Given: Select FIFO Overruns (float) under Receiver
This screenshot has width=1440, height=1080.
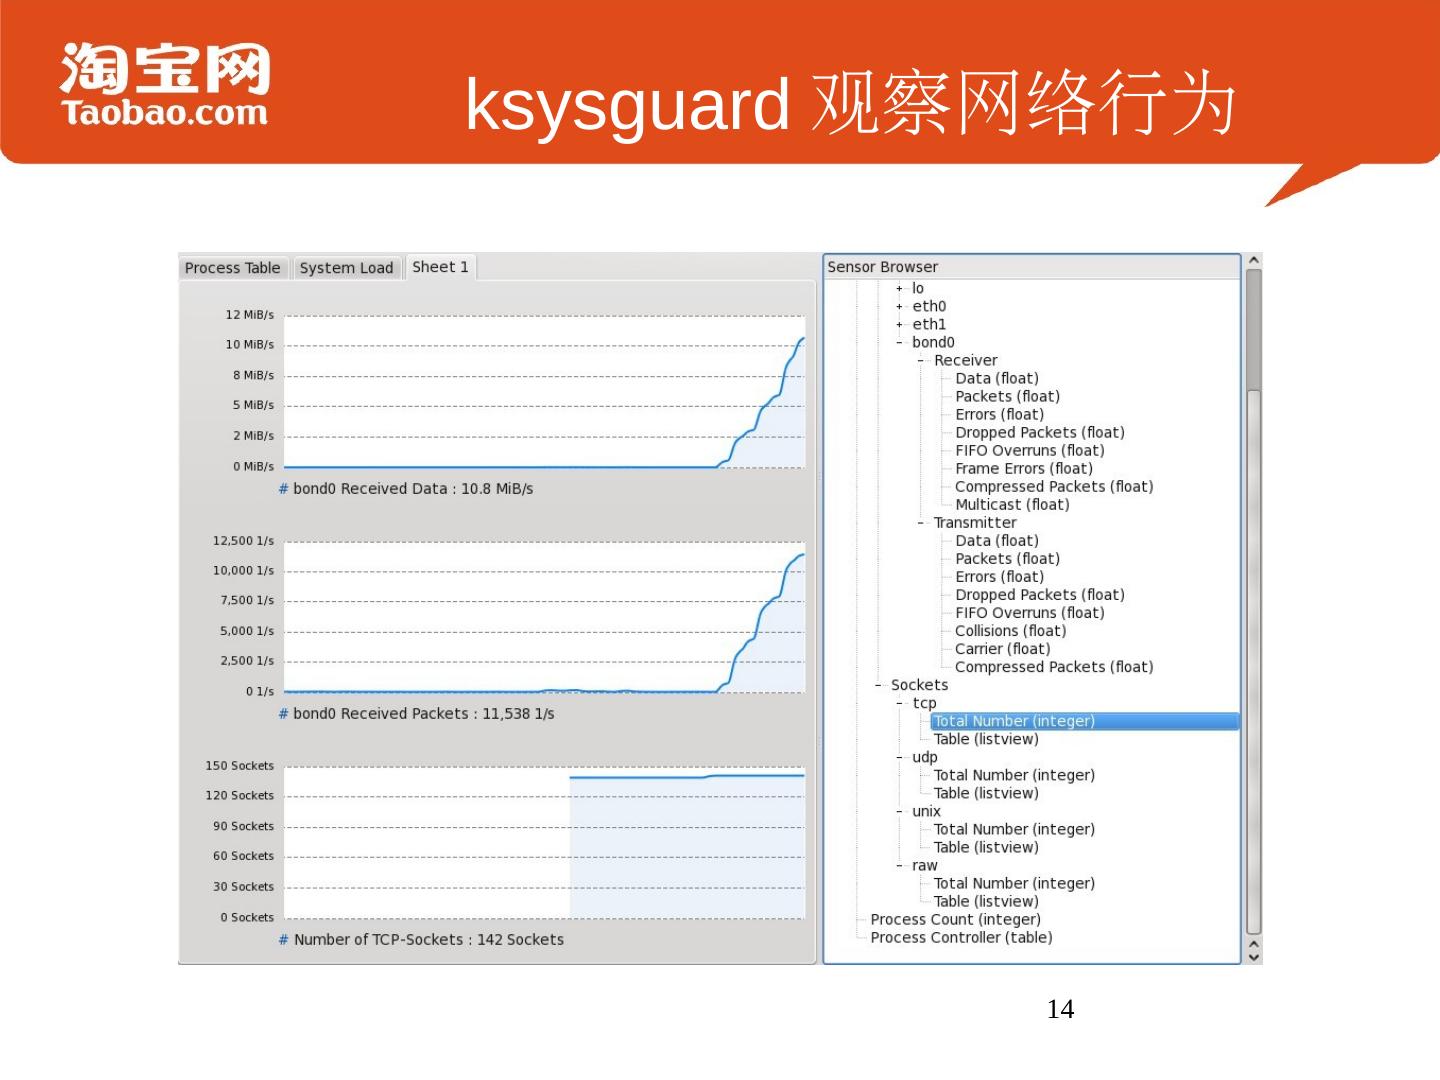Looking at the screenshot, I should pos(1029,451).
